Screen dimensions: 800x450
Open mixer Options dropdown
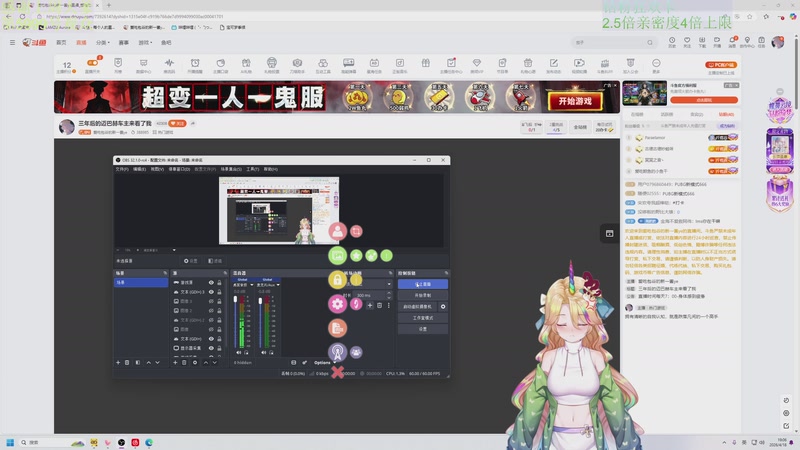tap(324, 363)
